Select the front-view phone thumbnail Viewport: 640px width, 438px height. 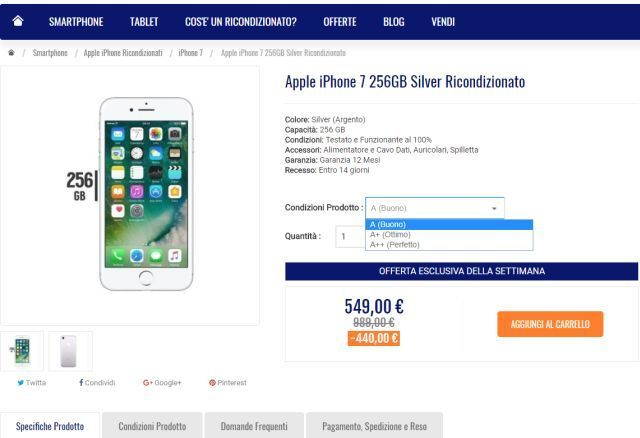tap(22, 351)
